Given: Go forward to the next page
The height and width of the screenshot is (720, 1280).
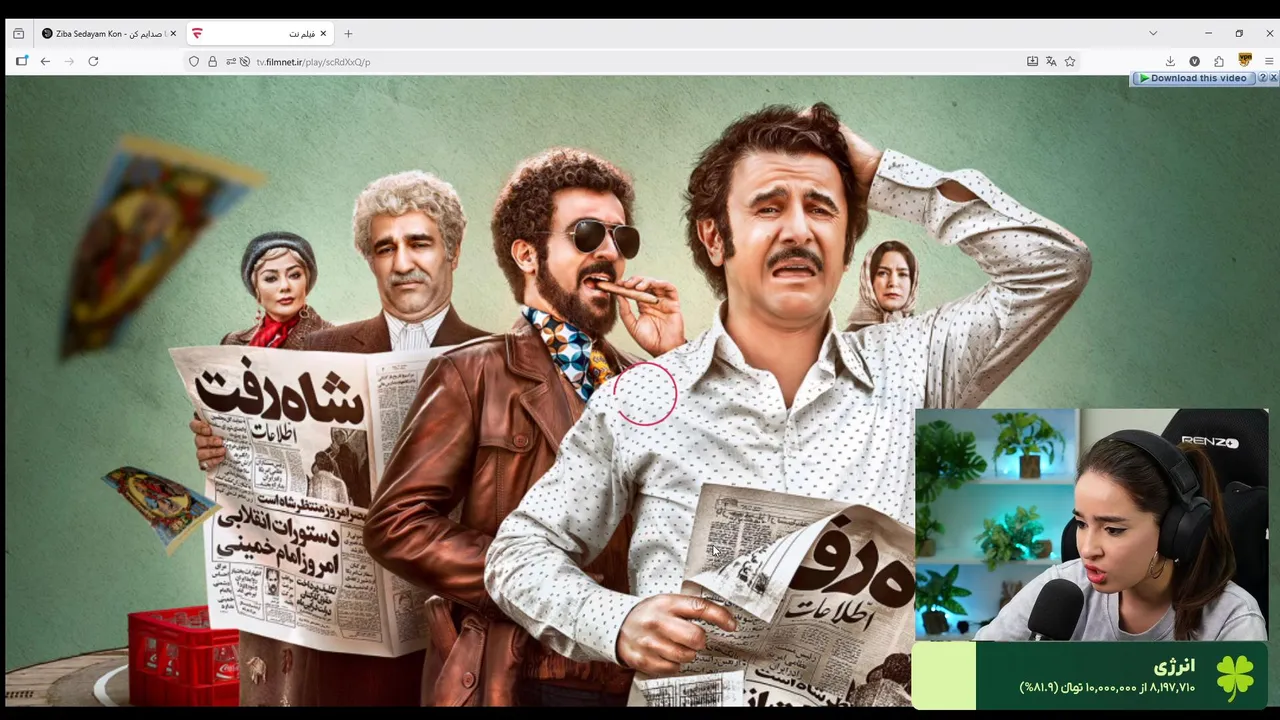Looking at the screenshot, I should point(69,61).
